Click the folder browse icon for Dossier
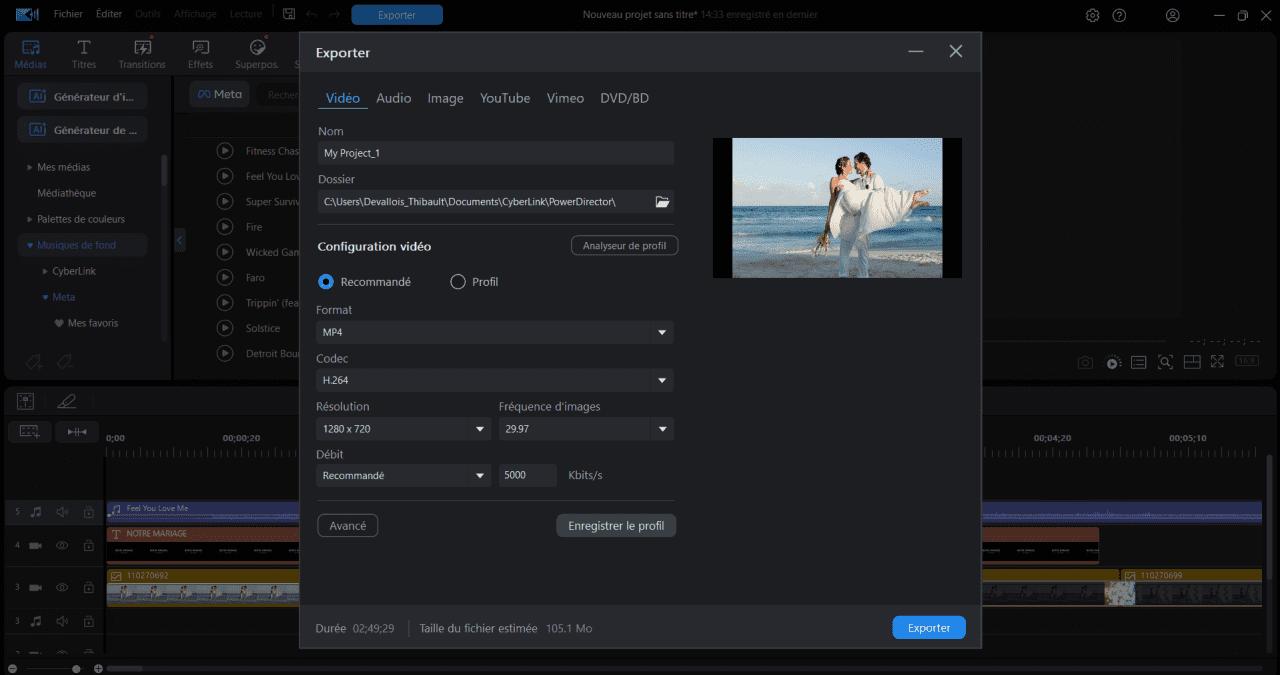Screen dimensions: 1280x675 (x=661, y=202)
